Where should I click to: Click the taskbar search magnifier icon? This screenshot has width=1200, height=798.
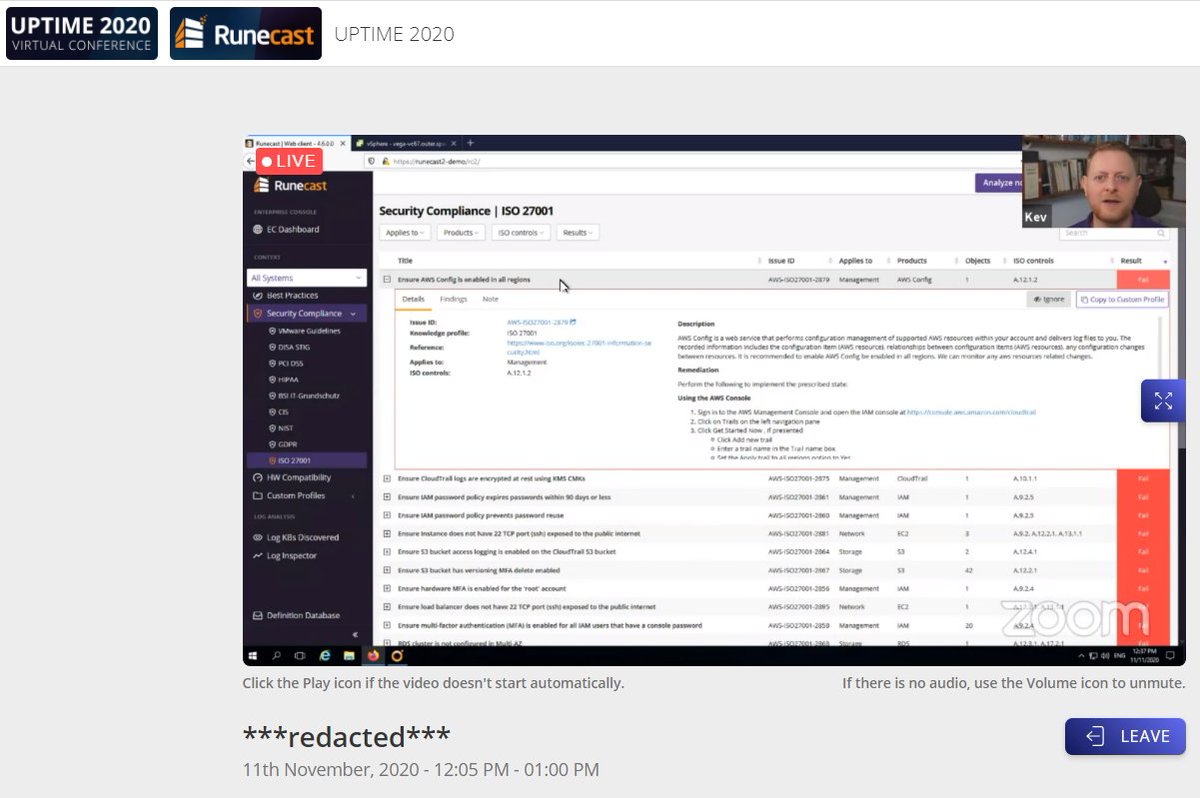277,656
